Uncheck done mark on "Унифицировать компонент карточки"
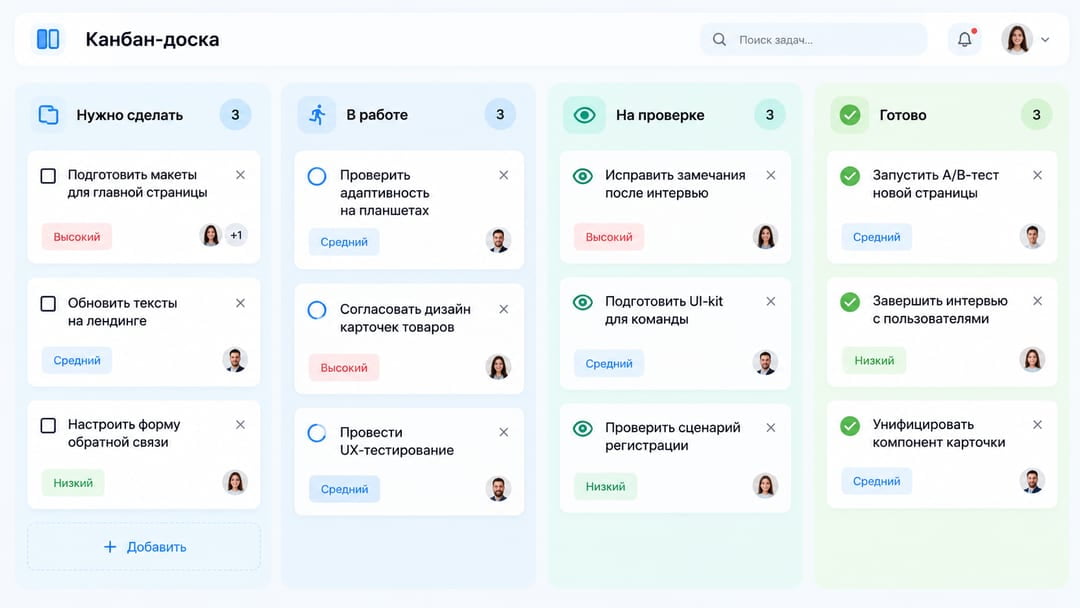This screenshot has height=608, width=1080. pyautogui.click(x=850, y=426)
